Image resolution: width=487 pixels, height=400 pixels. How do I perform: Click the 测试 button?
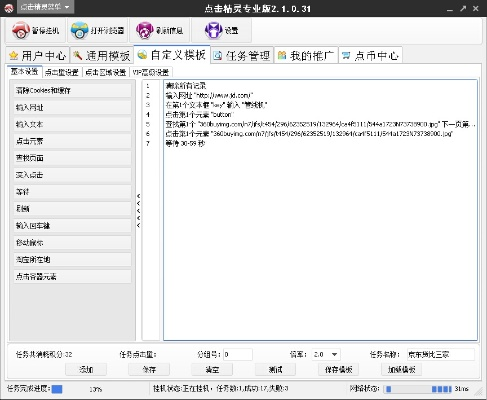[x=275, y=369]
